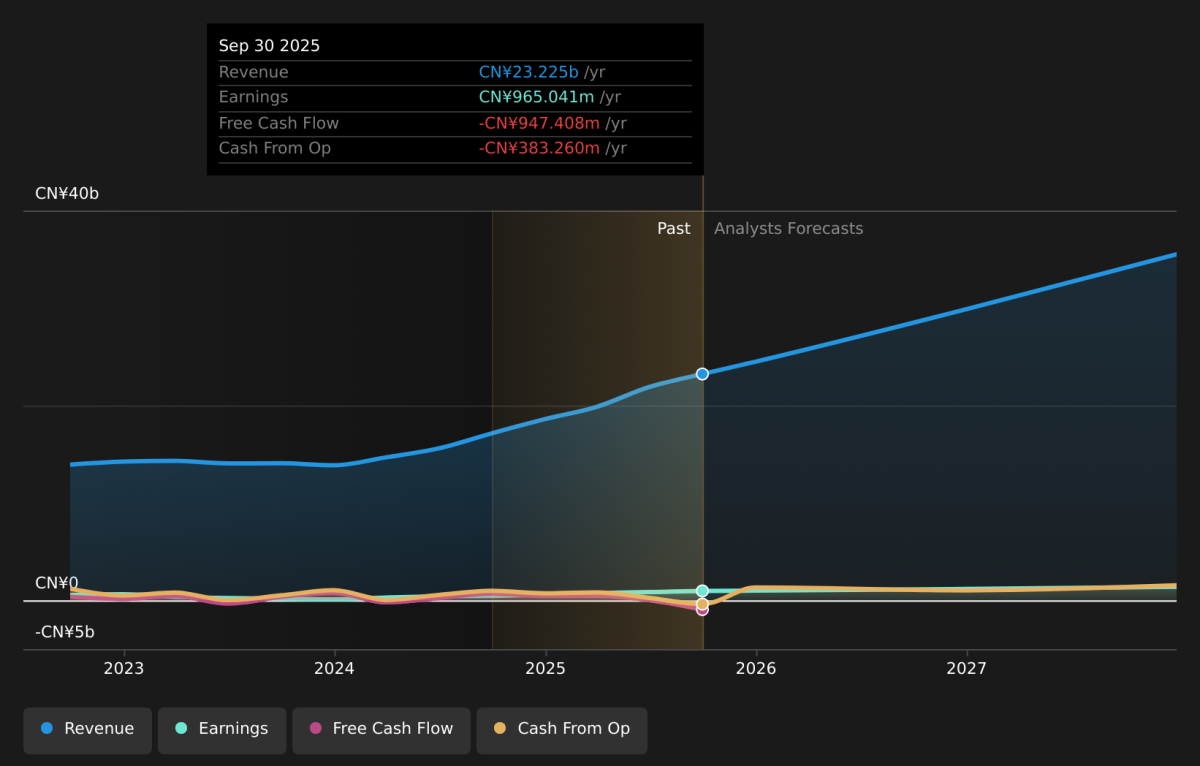Click the -CN¥383.260m cash from op value
The width and height of the screenshot is (1200, 766).
[539, 148]
